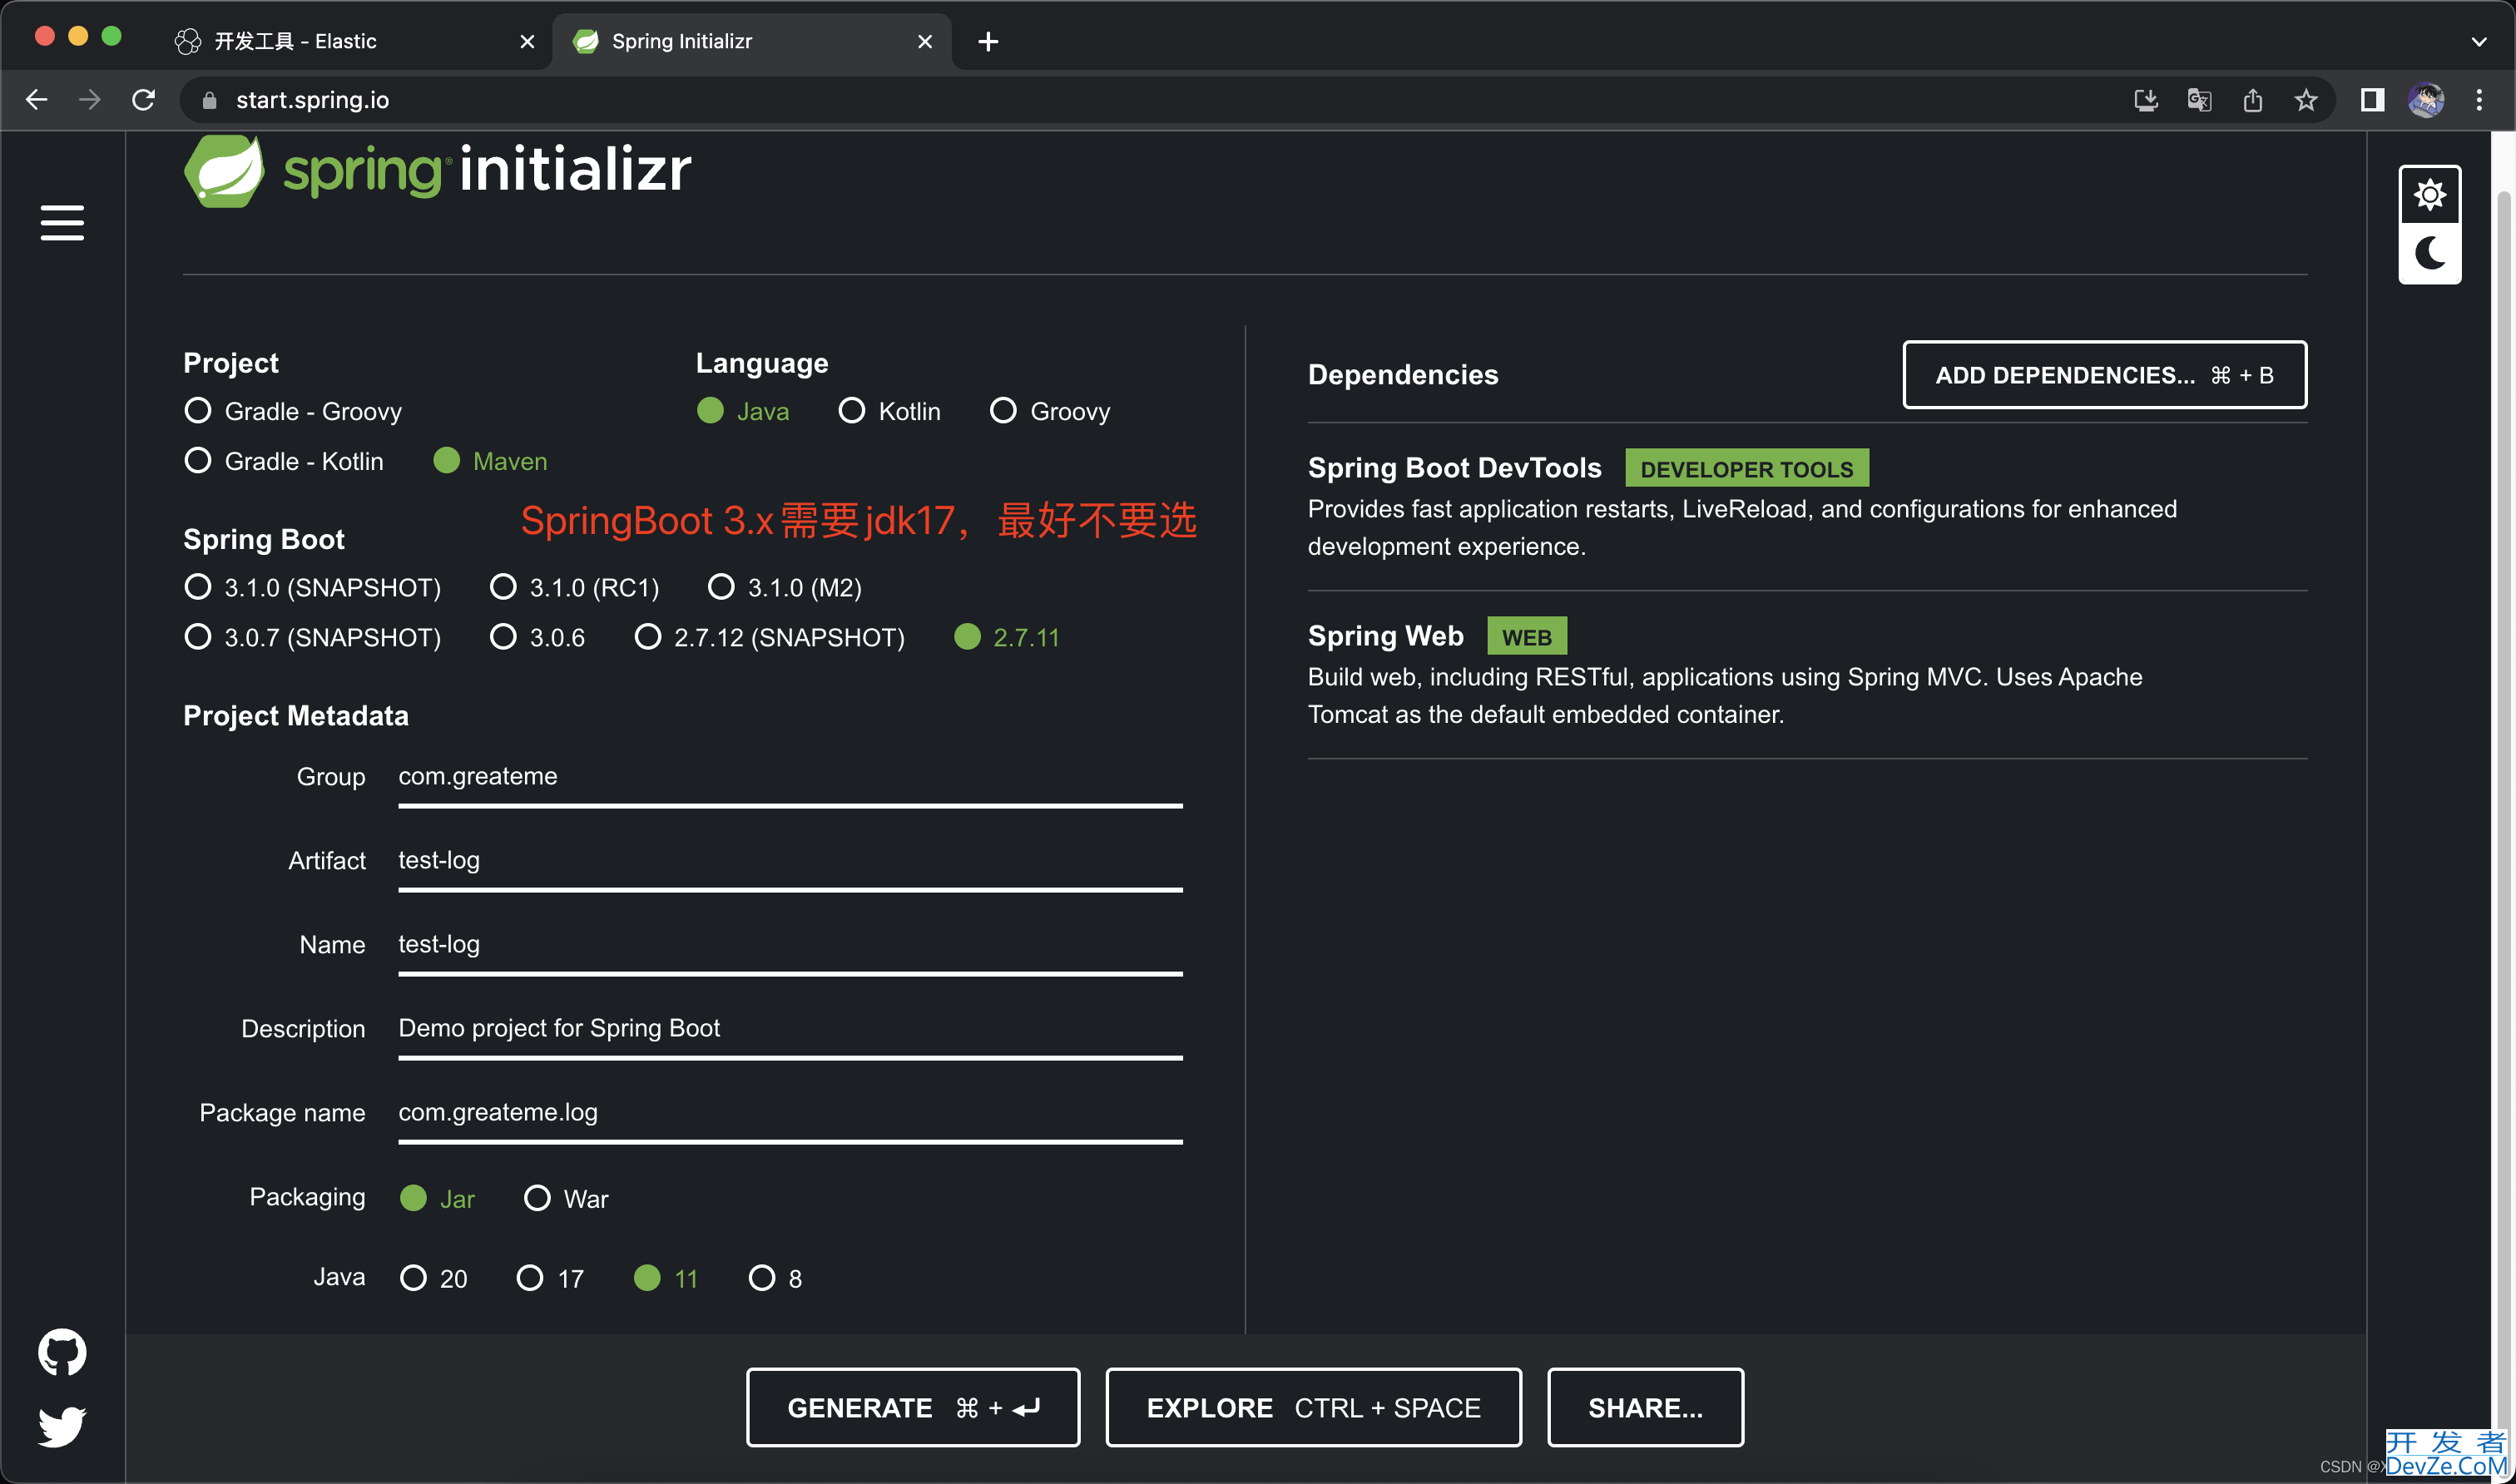Choose Spring Boot 3.1.0 (RC1)

574,587
